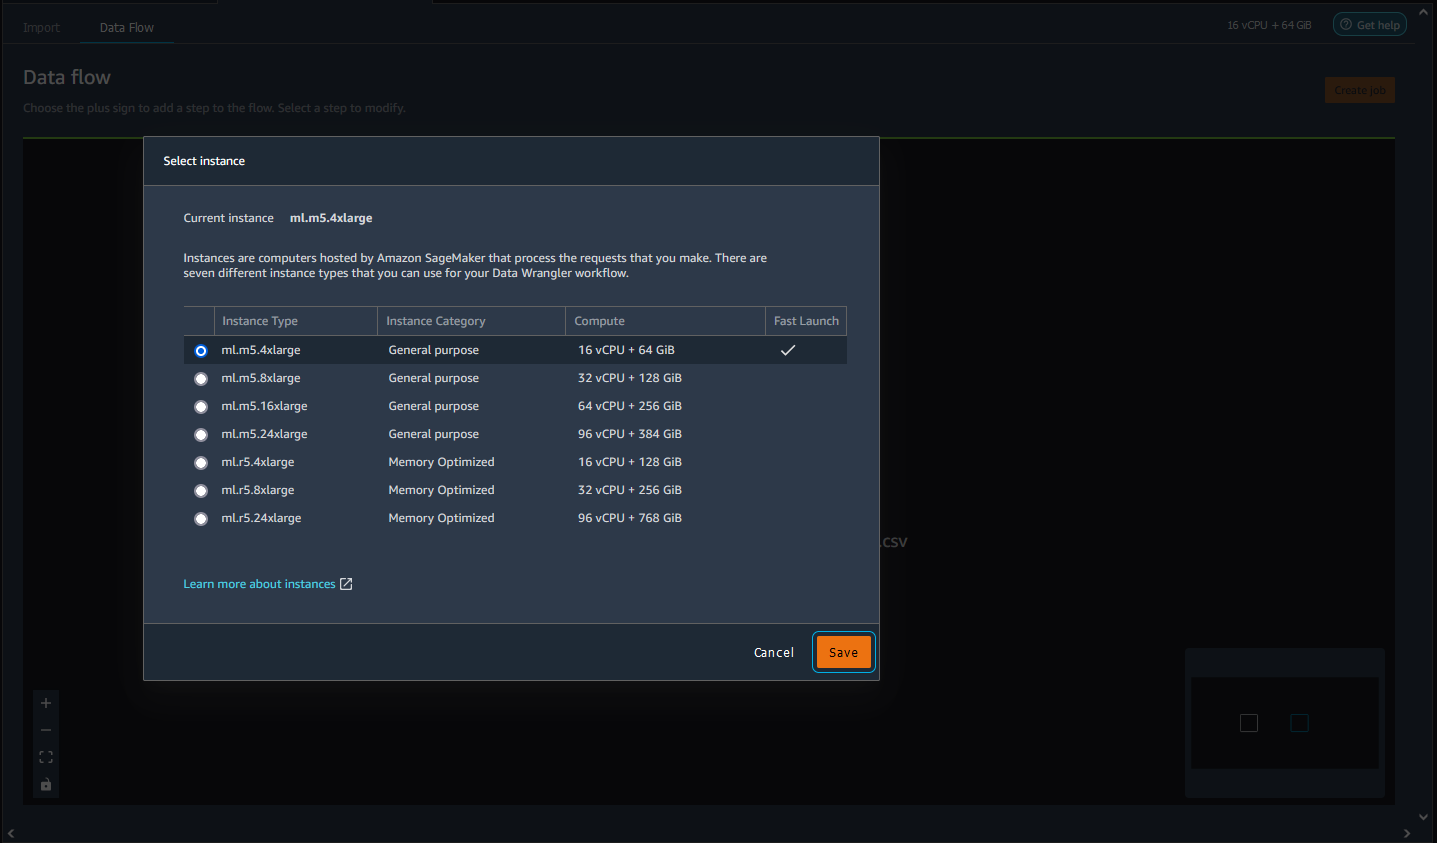Click the left node thumbnail in the minimap
The width and height of the screenshot is (1437, 843).
[1249, 722]
